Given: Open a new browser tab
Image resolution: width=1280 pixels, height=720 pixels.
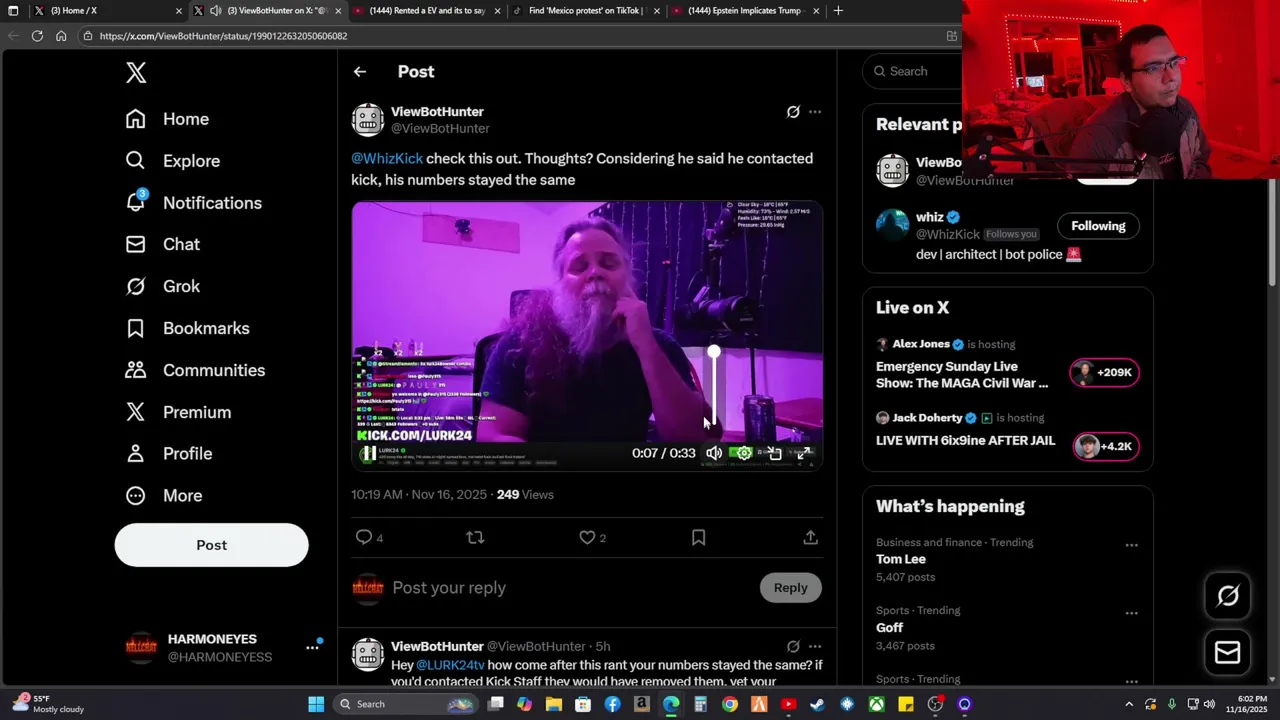Looking at the screenshot, I should coord(838,11).
